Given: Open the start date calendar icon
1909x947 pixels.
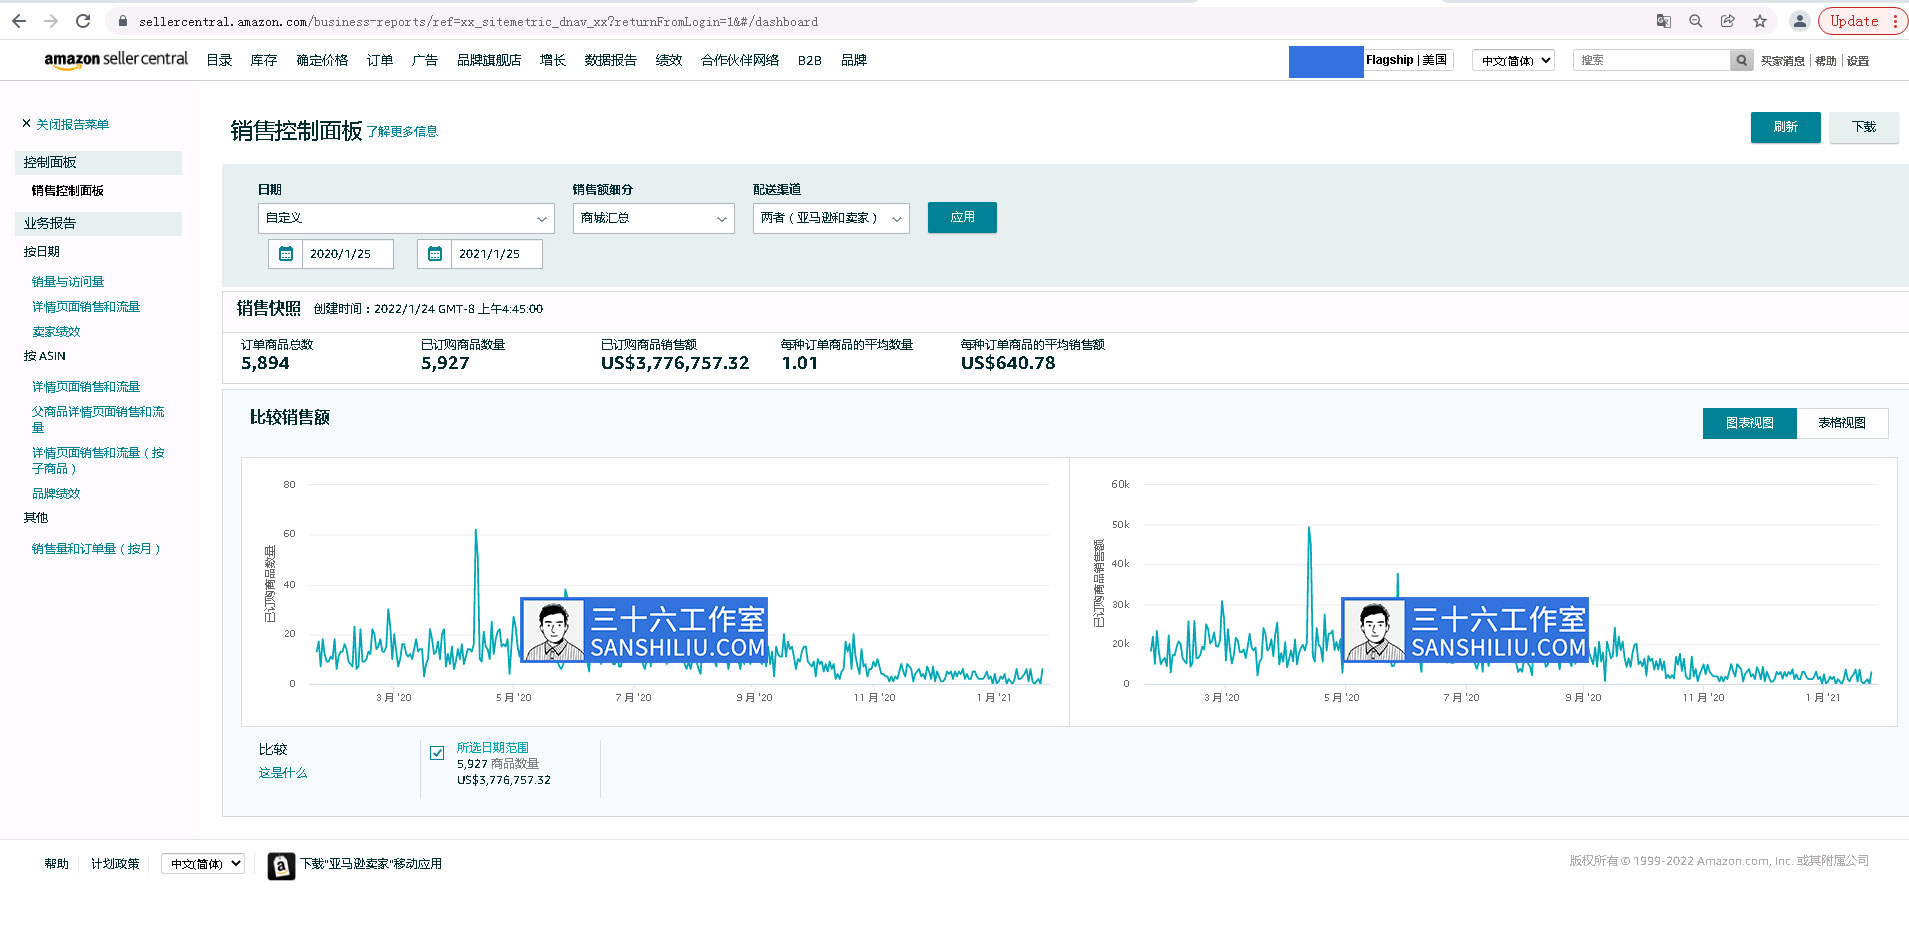Looking at the screenshot, I should (x=286, y=254).
